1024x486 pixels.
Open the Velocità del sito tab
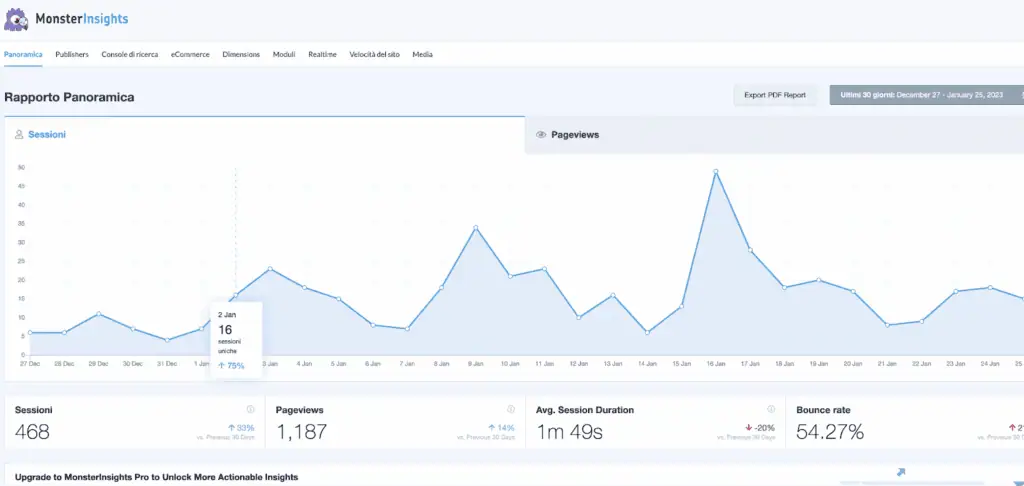[x=374, y=54]
